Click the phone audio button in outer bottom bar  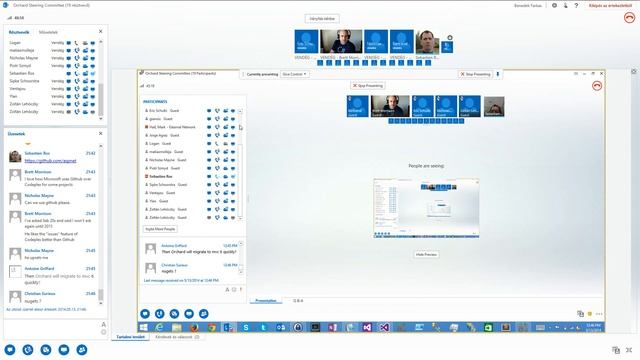coord(28,350)
